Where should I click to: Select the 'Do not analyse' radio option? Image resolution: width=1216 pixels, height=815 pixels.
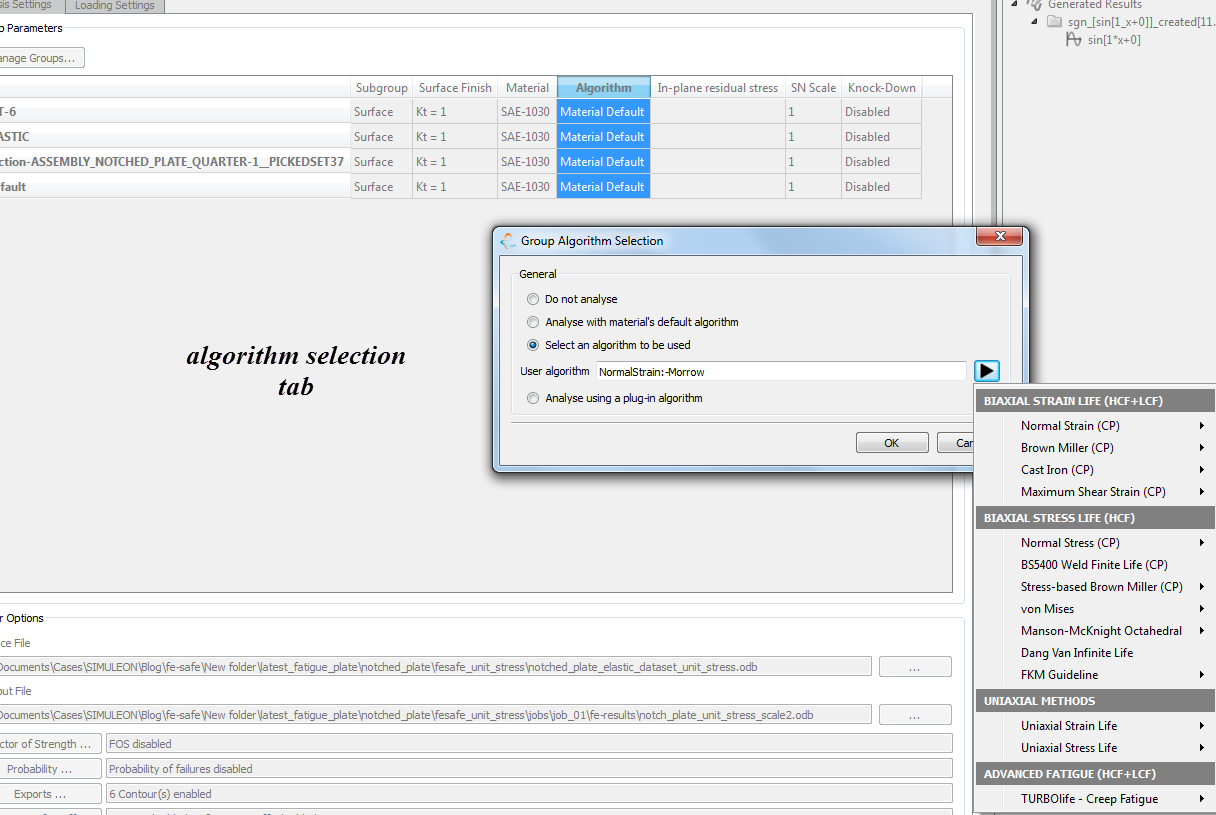click(x=531, y=298)
